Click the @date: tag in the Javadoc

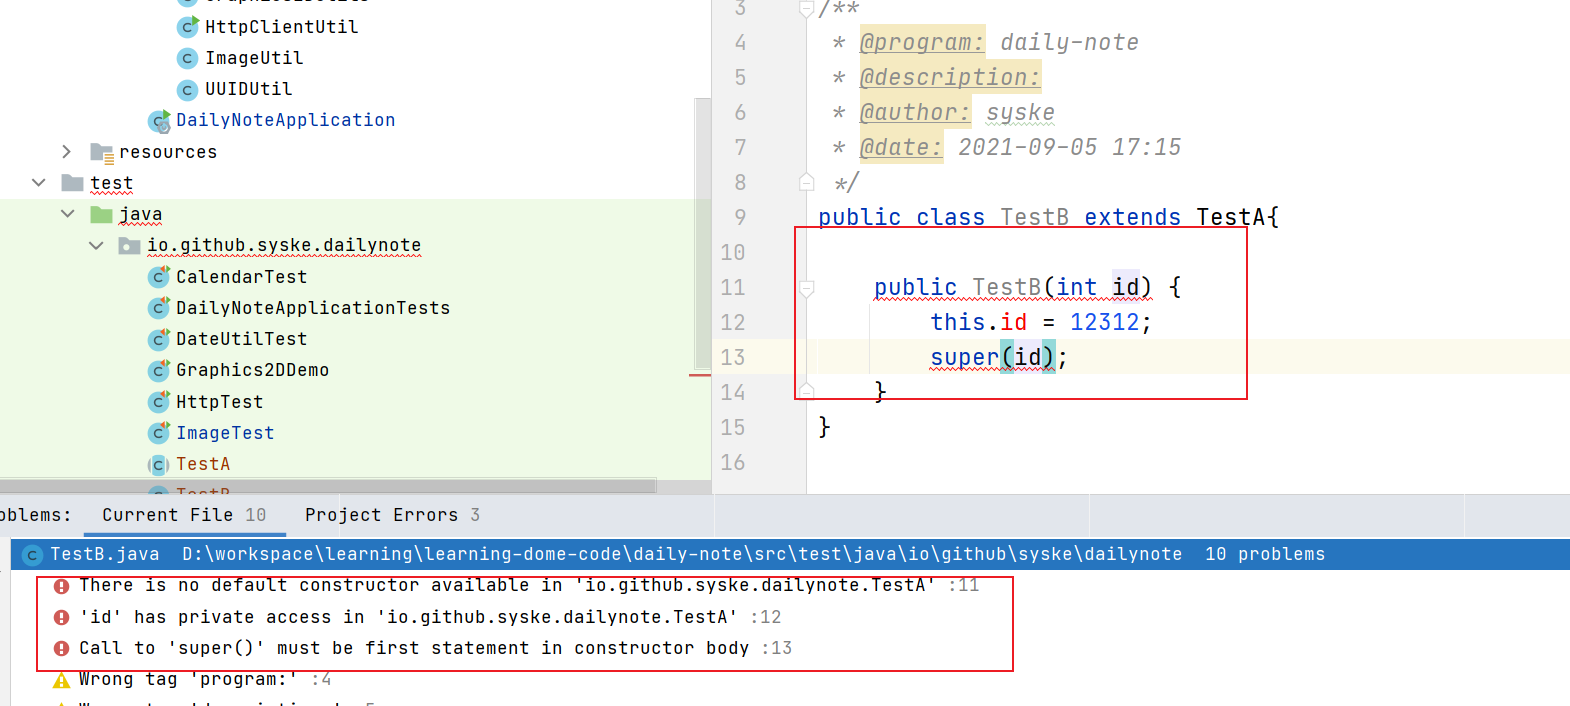click(x=901, y=147)
